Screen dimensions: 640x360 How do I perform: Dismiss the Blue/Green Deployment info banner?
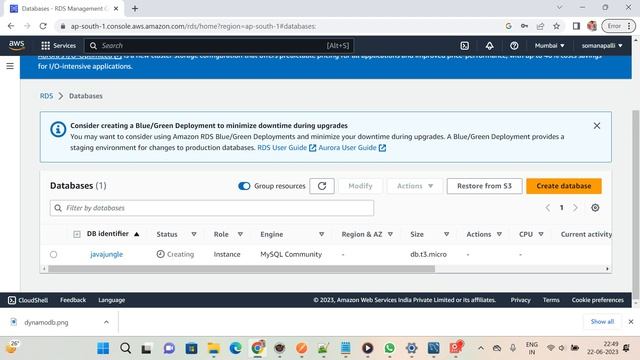(597, 126)
